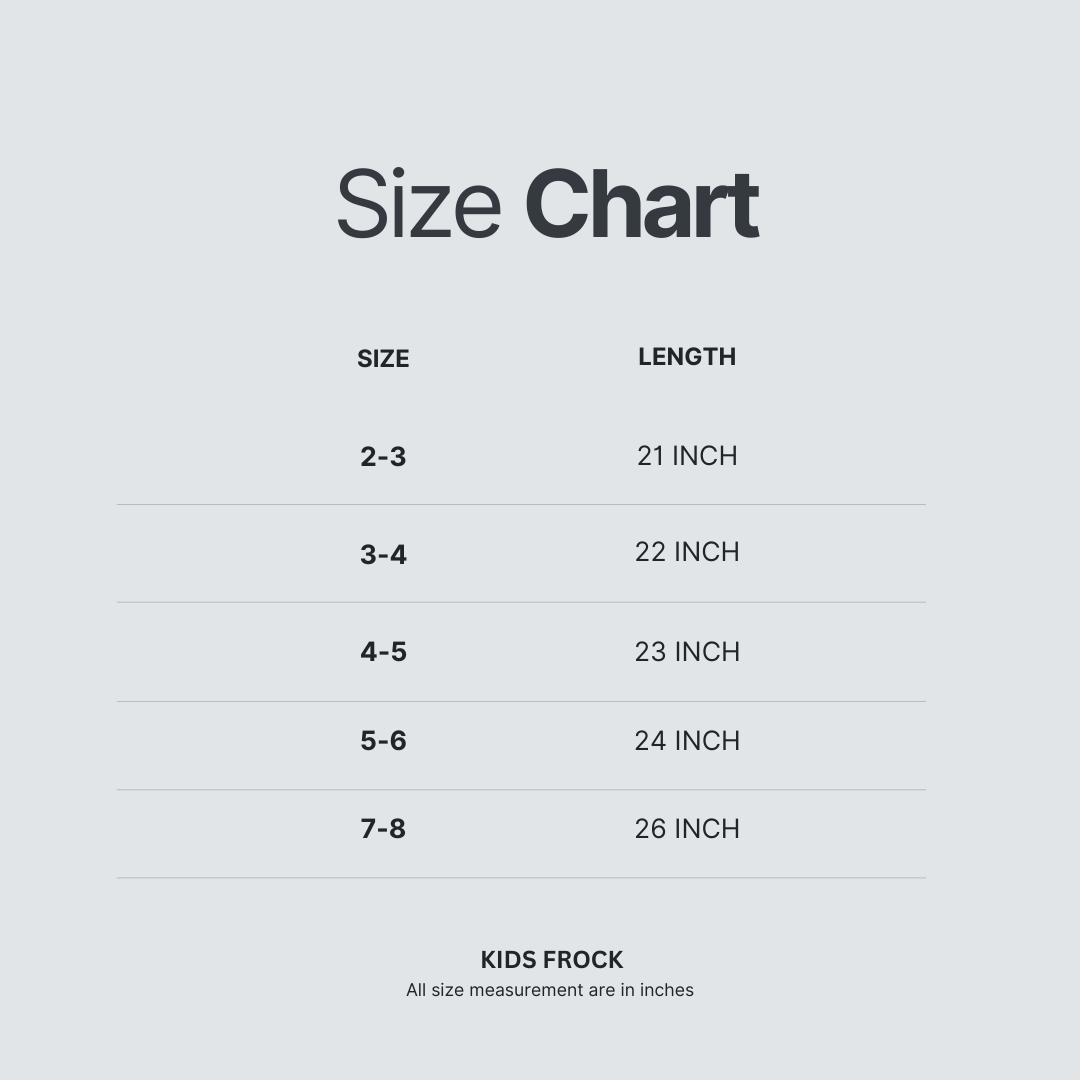This screenshot has height=1080, width=1080.
Task: Click the divider line under the 2-3 row
Action: pyautogui.click(x=521, y=505)
